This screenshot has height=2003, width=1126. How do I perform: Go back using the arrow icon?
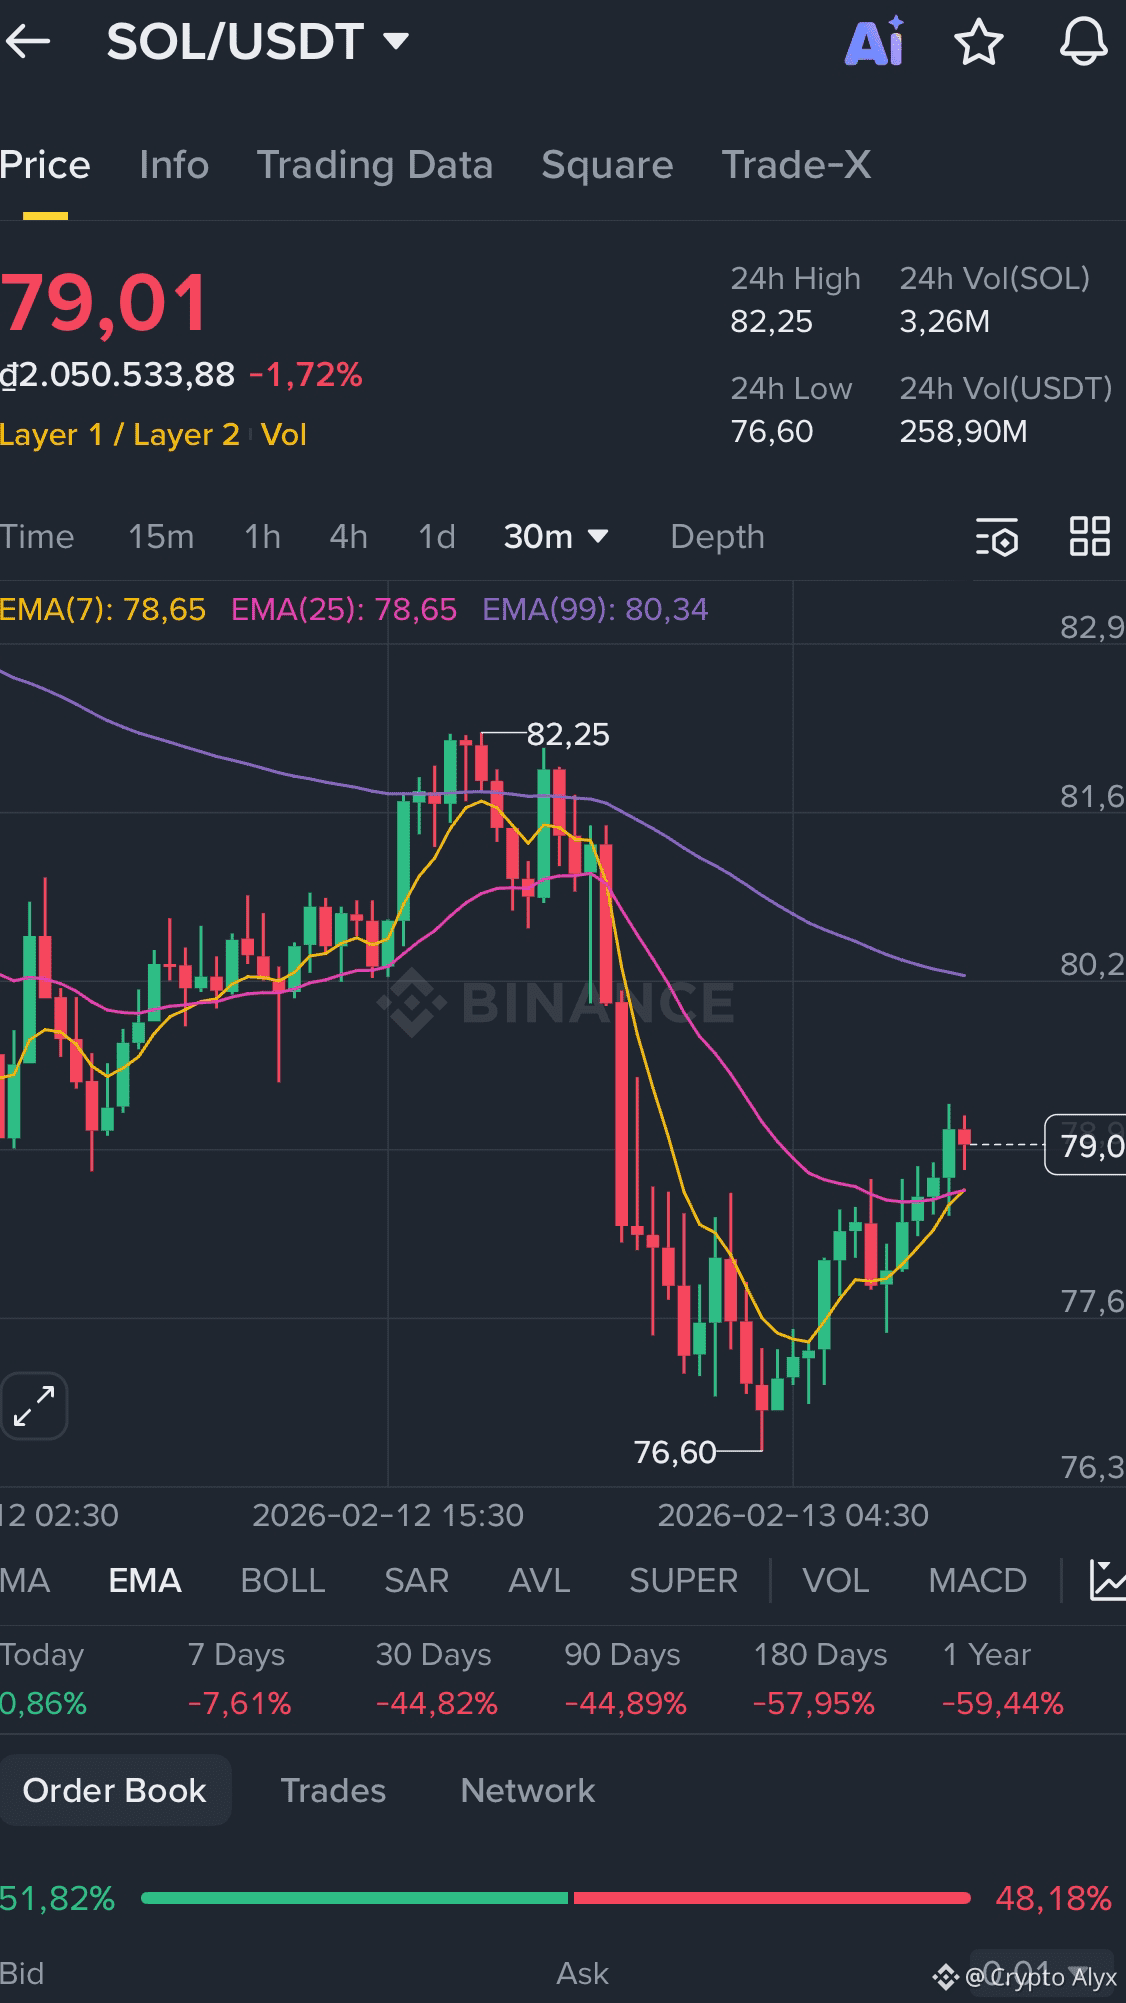(28, 42)
